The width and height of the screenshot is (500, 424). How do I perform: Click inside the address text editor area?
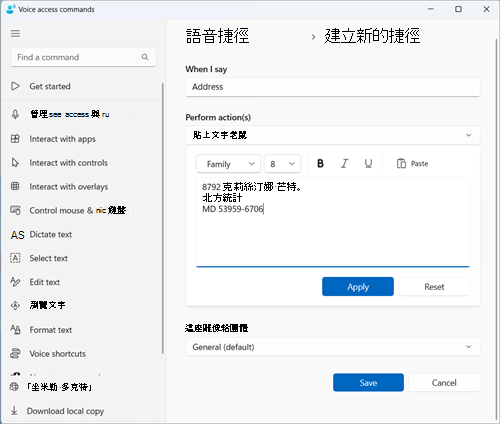[x=333, y=222]
